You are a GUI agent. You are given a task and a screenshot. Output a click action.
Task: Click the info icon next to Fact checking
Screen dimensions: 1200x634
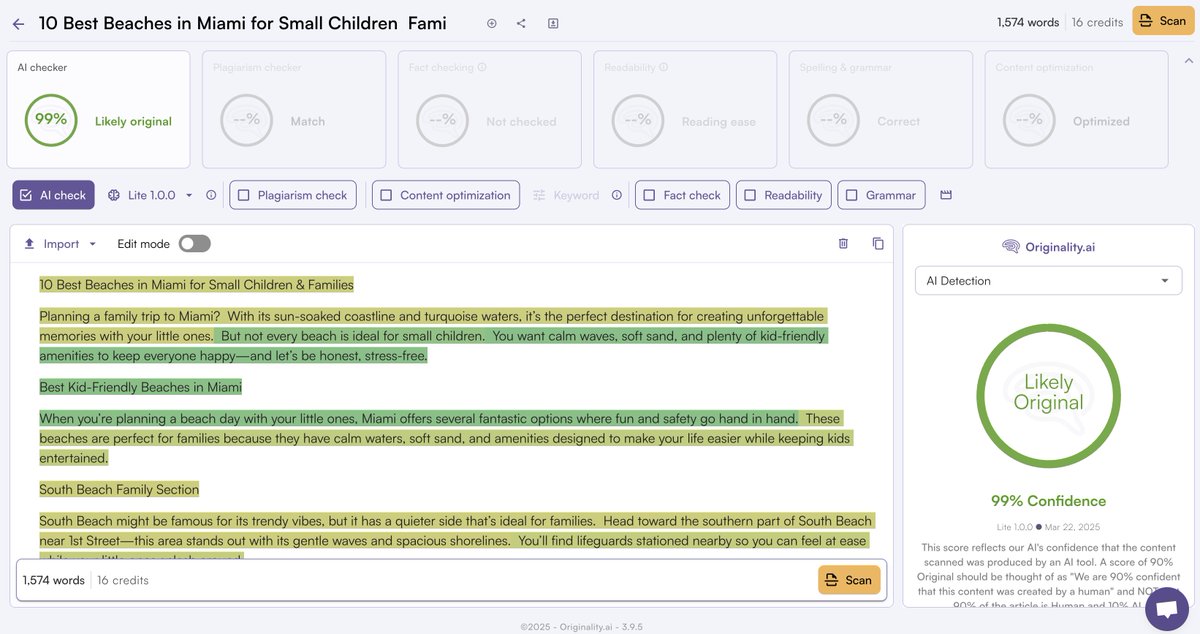point(482,67)
